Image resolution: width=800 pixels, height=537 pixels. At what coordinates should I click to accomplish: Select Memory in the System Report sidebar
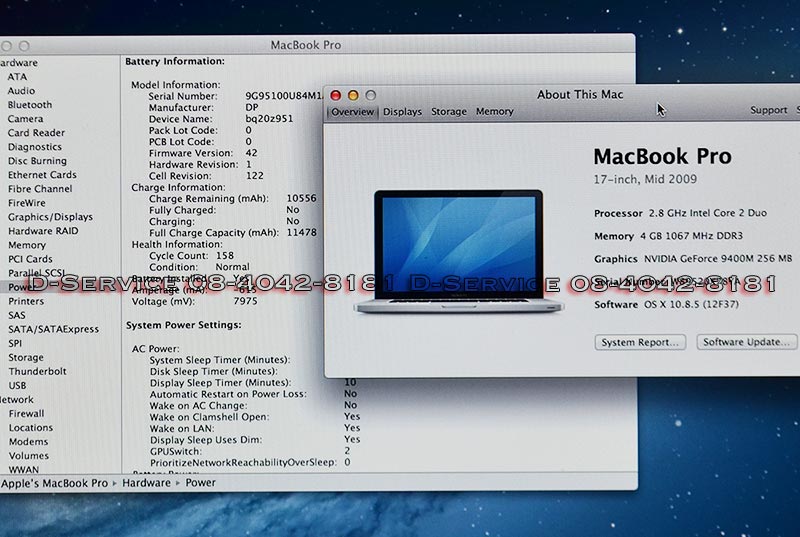click(27, 245)
